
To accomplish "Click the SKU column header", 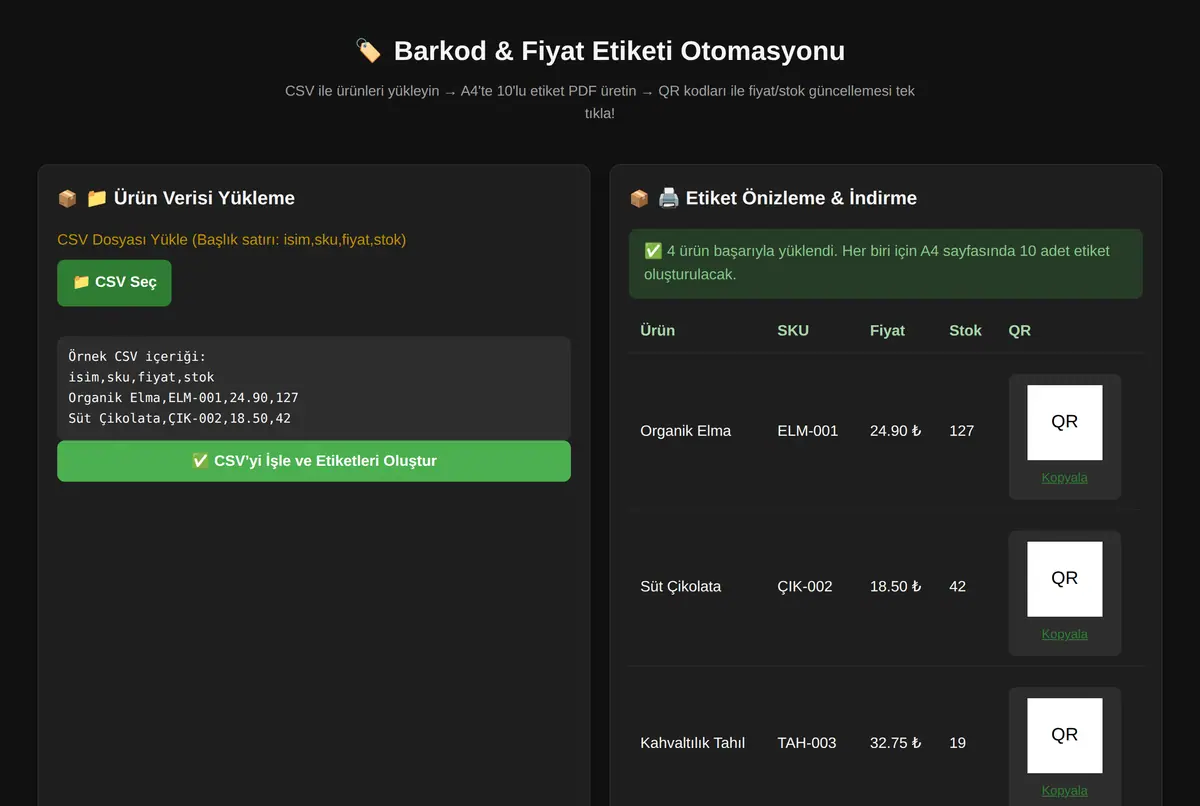I will 793,330.
